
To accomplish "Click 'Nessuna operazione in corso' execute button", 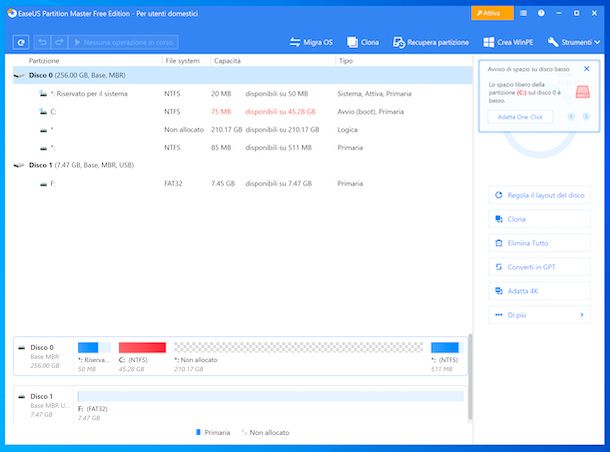I will point(123,42).
